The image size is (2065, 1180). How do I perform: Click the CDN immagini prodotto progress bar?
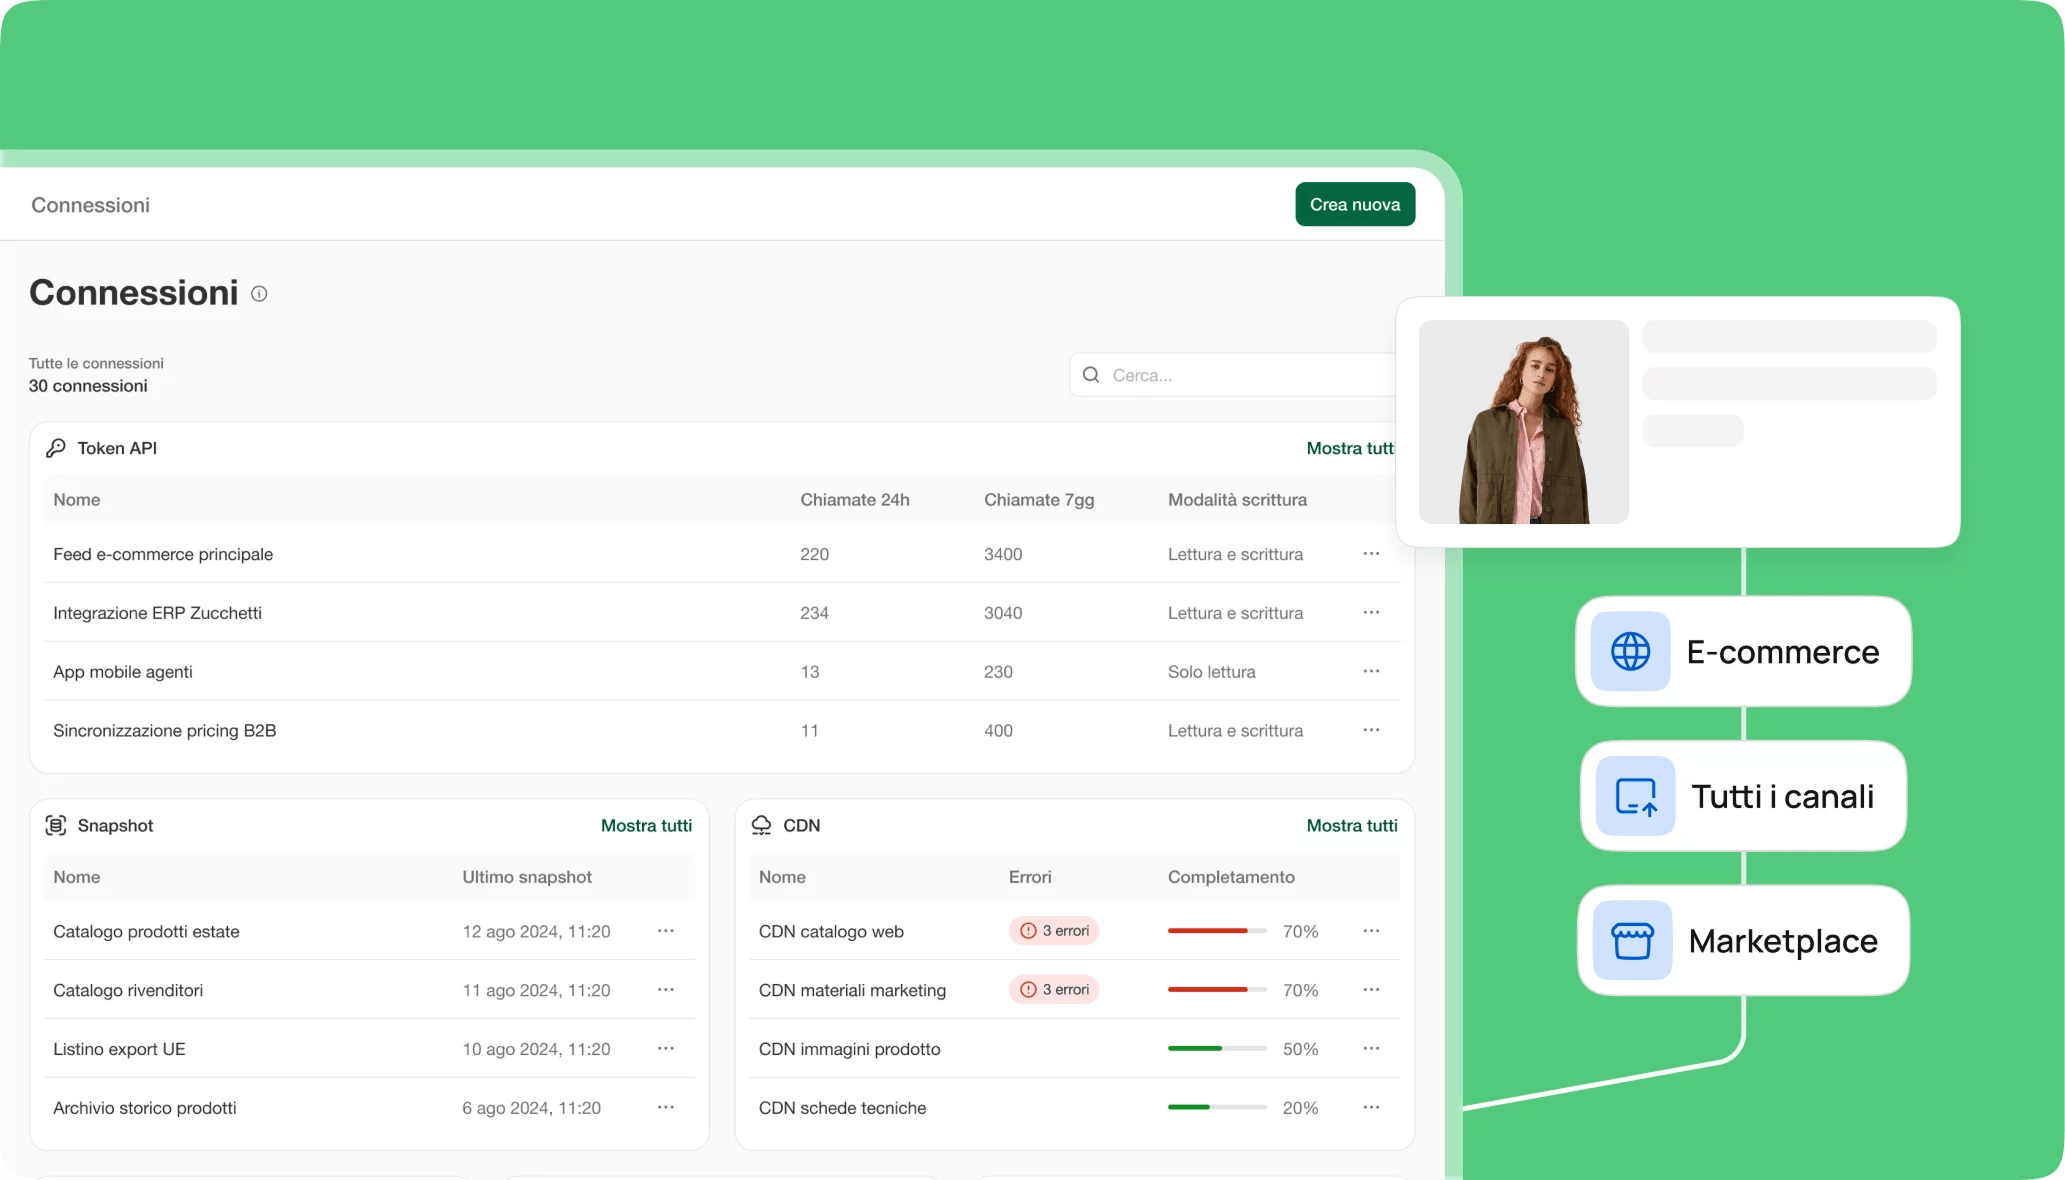[x=1217, y=1049]
